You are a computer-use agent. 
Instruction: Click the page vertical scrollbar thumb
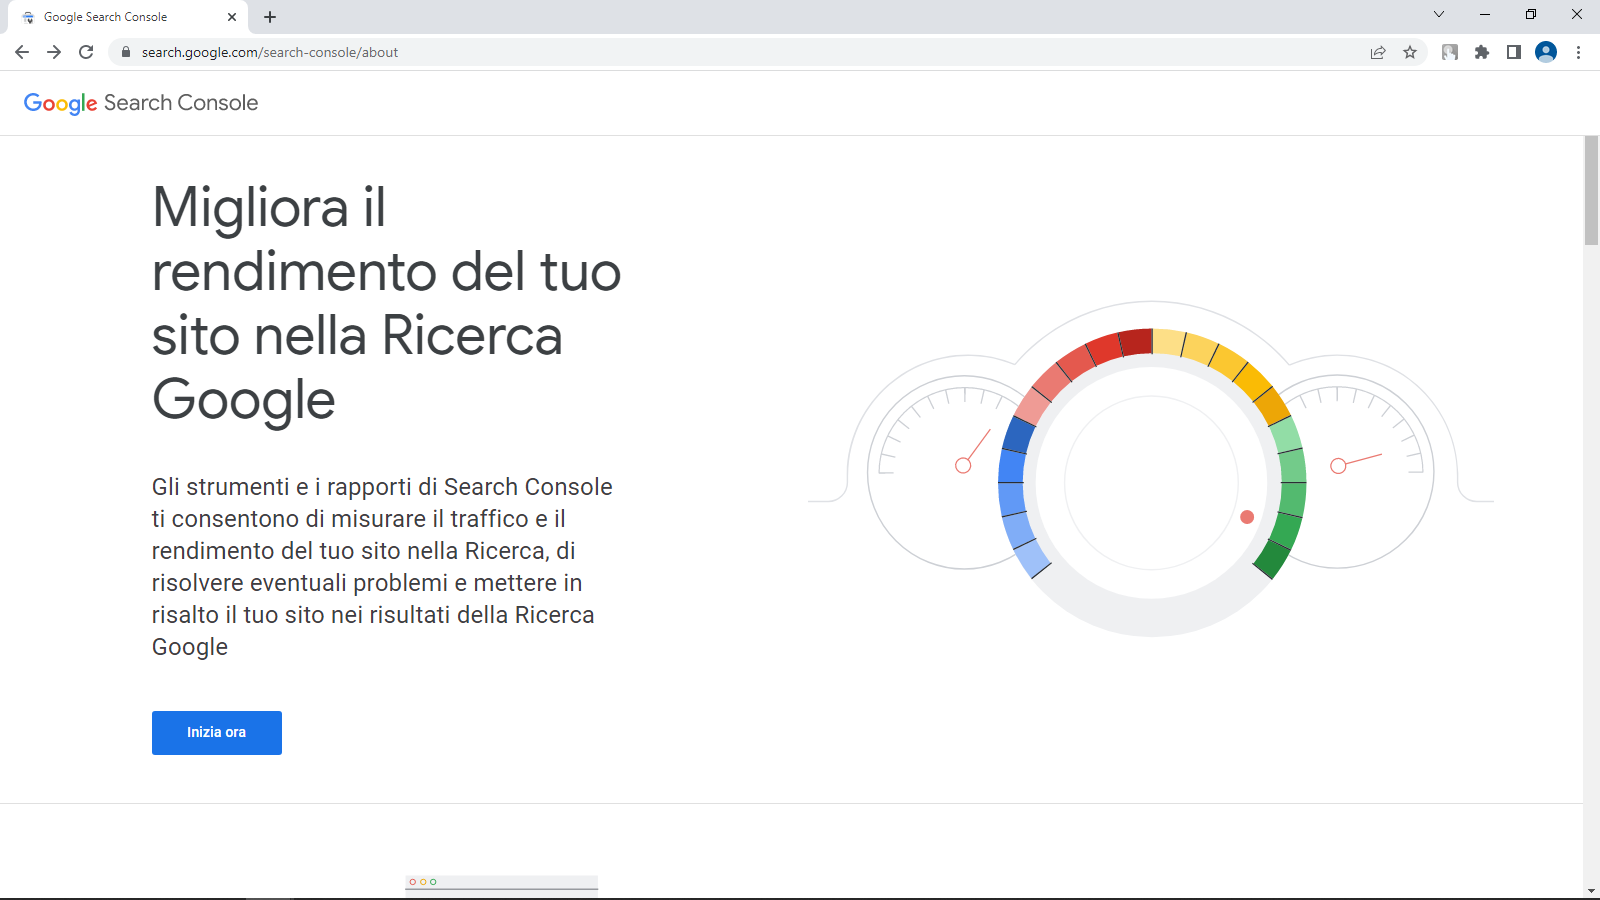[1591, 190]
